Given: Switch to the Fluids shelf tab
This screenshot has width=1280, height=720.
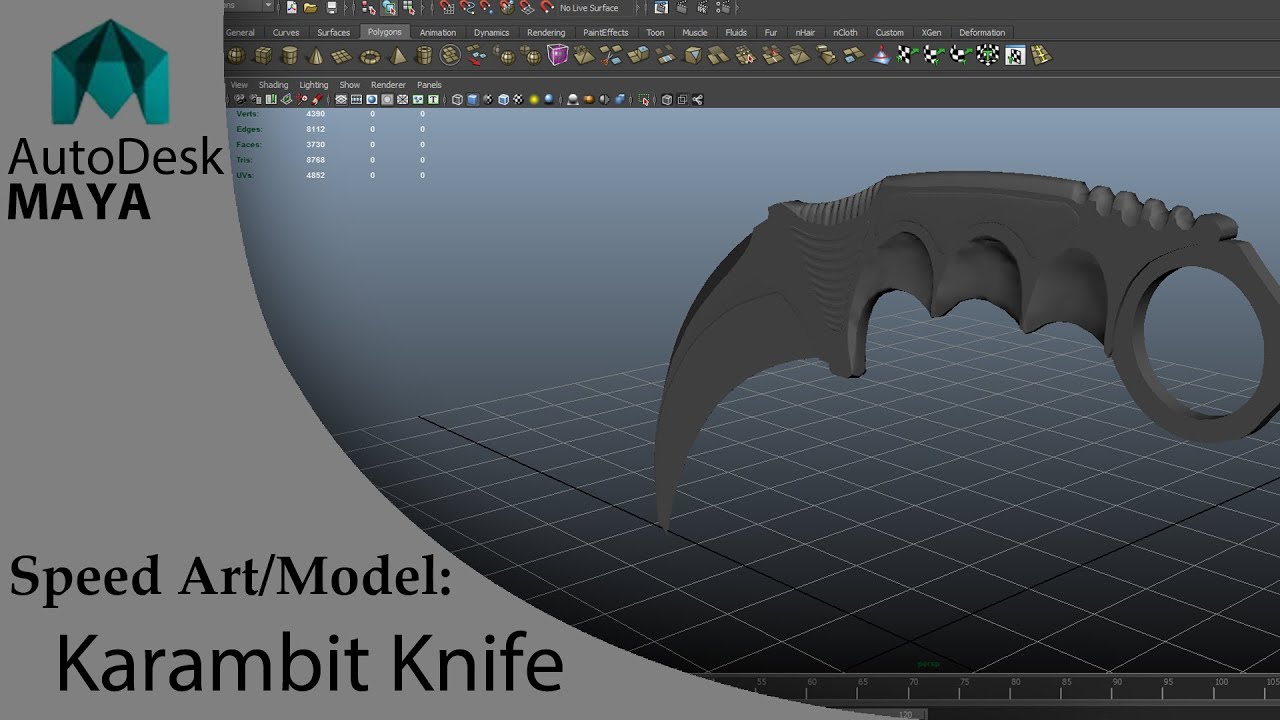Looking at the screenshot, I should (735, 32).
